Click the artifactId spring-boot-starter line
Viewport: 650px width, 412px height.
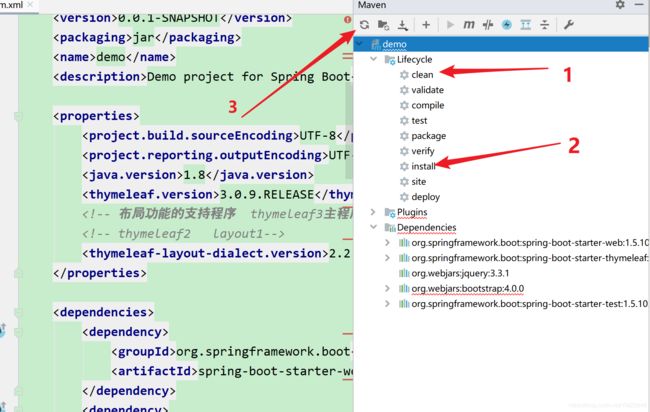tap(232, 371)
